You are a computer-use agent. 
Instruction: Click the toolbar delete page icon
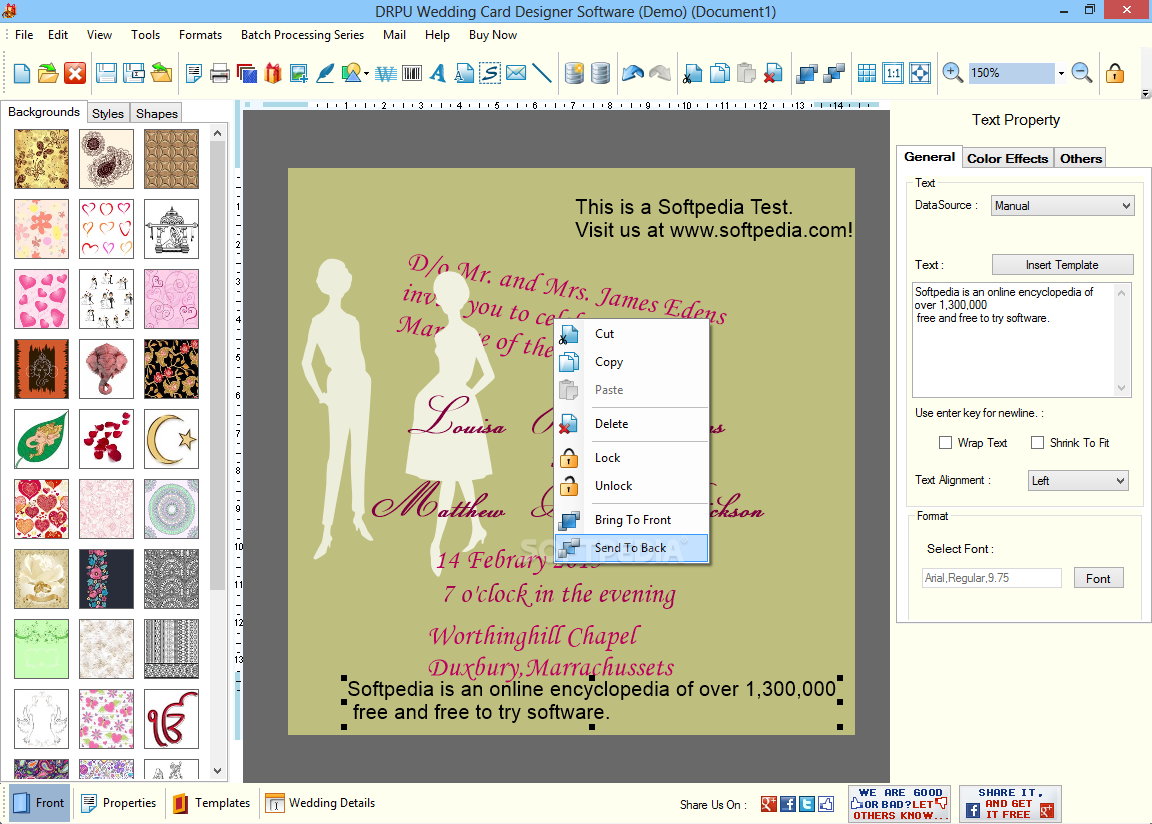(773, 73)
